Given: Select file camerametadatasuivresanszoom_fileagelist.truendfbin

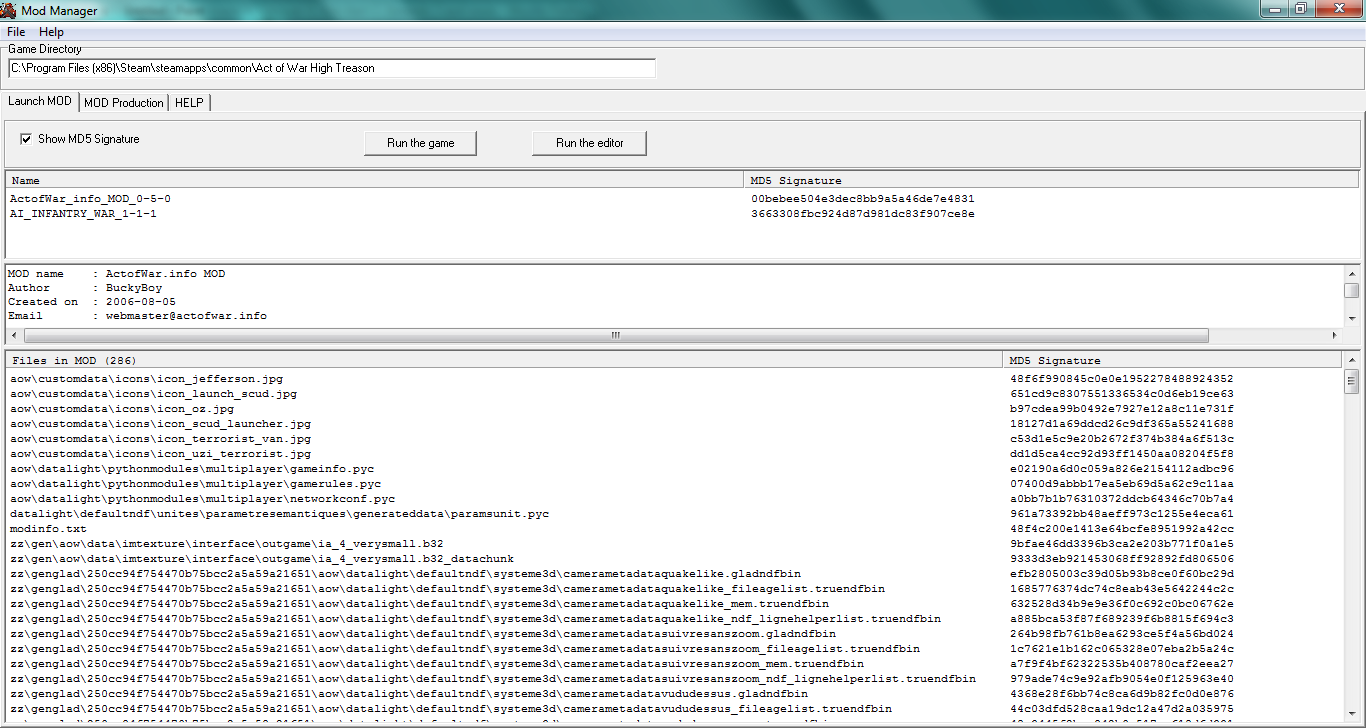Looking at the screenshot, I should (465, 649).
